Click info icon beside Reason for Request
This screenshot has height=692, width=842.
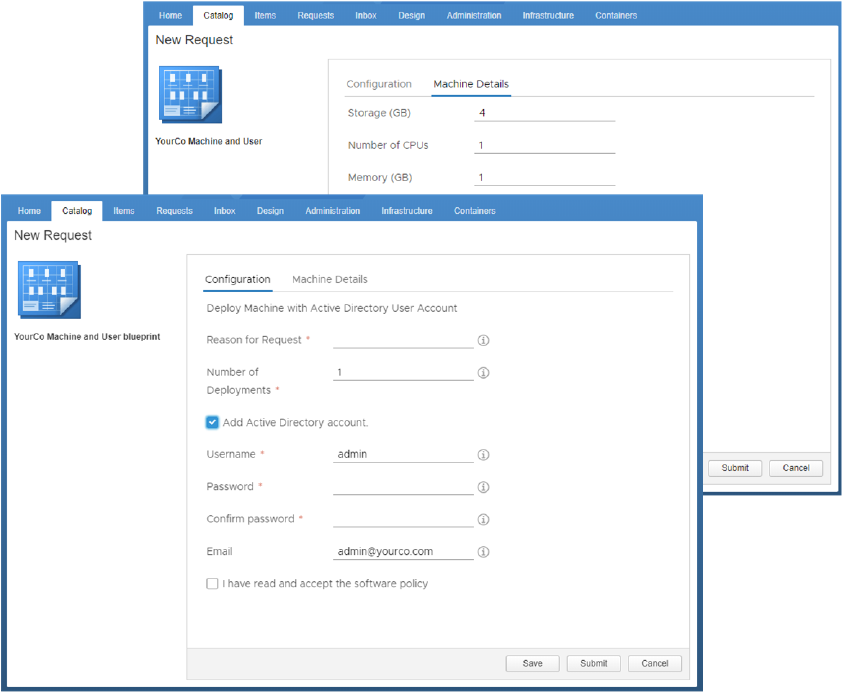click(x=483, y=340)
